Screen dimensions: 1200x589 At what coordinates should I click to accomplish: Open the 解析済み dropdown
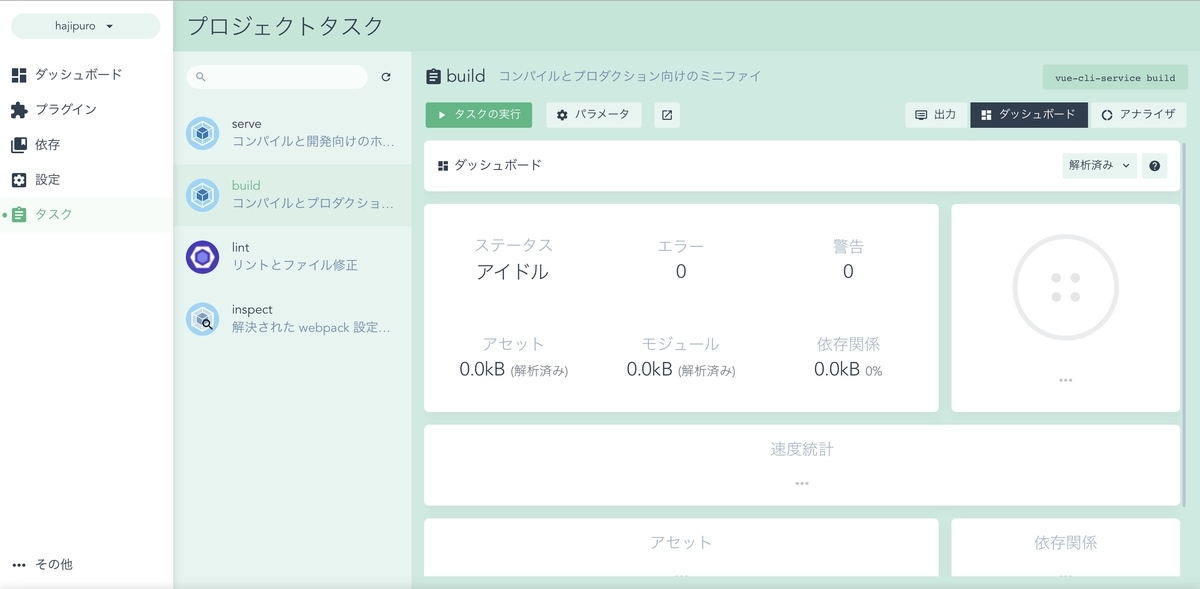click(1099, 166)
